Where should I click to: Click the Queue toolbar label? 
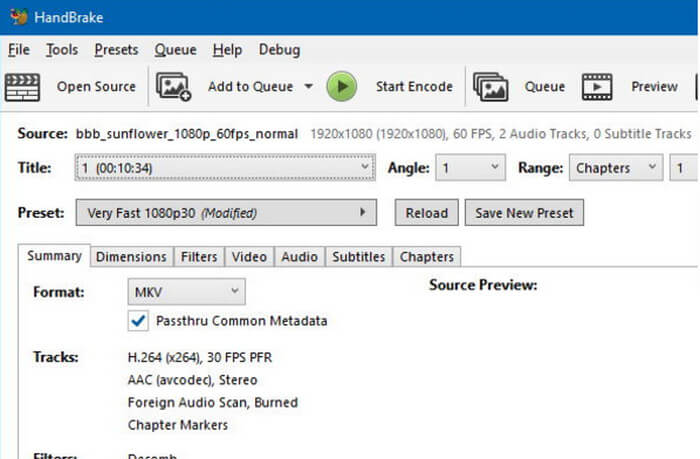coord(545,87)
